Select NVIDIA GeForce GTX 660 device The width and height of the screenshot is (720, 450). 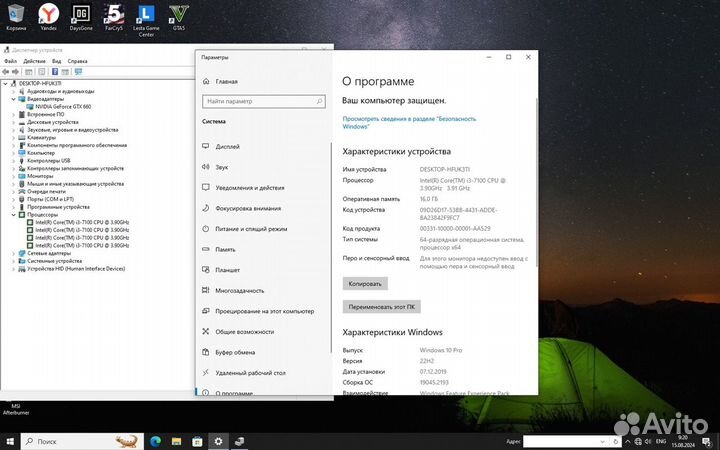click(x=63, y=107)
